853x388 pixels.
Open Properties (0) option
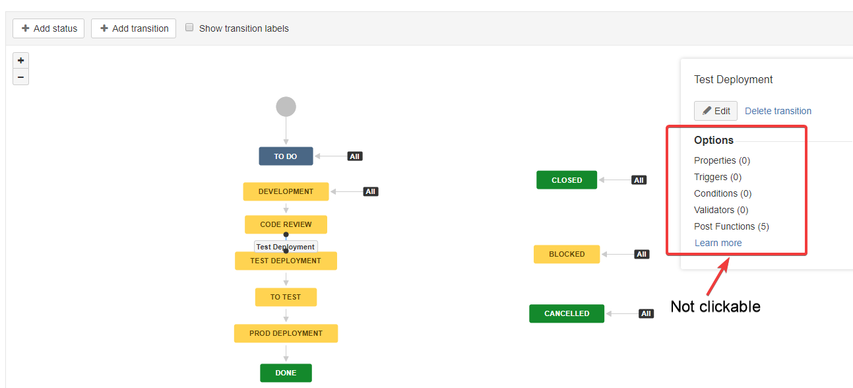[x=722, y=161]
